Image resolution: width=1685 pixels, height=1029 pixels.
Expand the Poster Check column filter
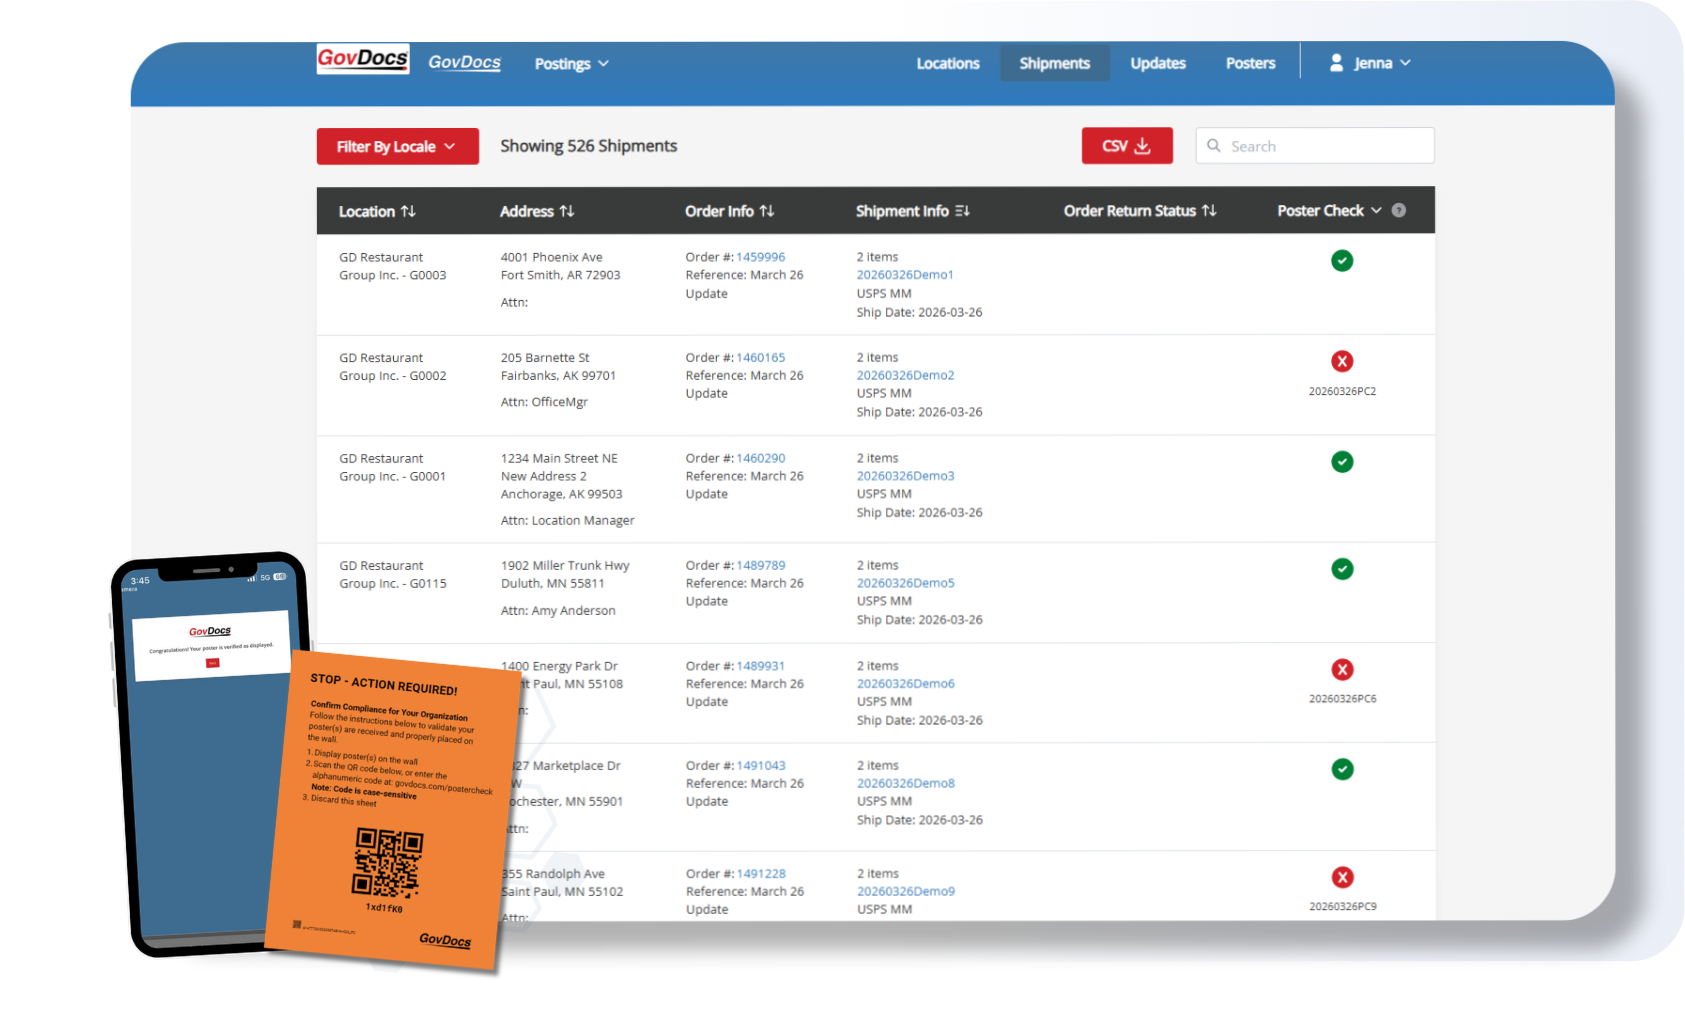coord(1376,211)
